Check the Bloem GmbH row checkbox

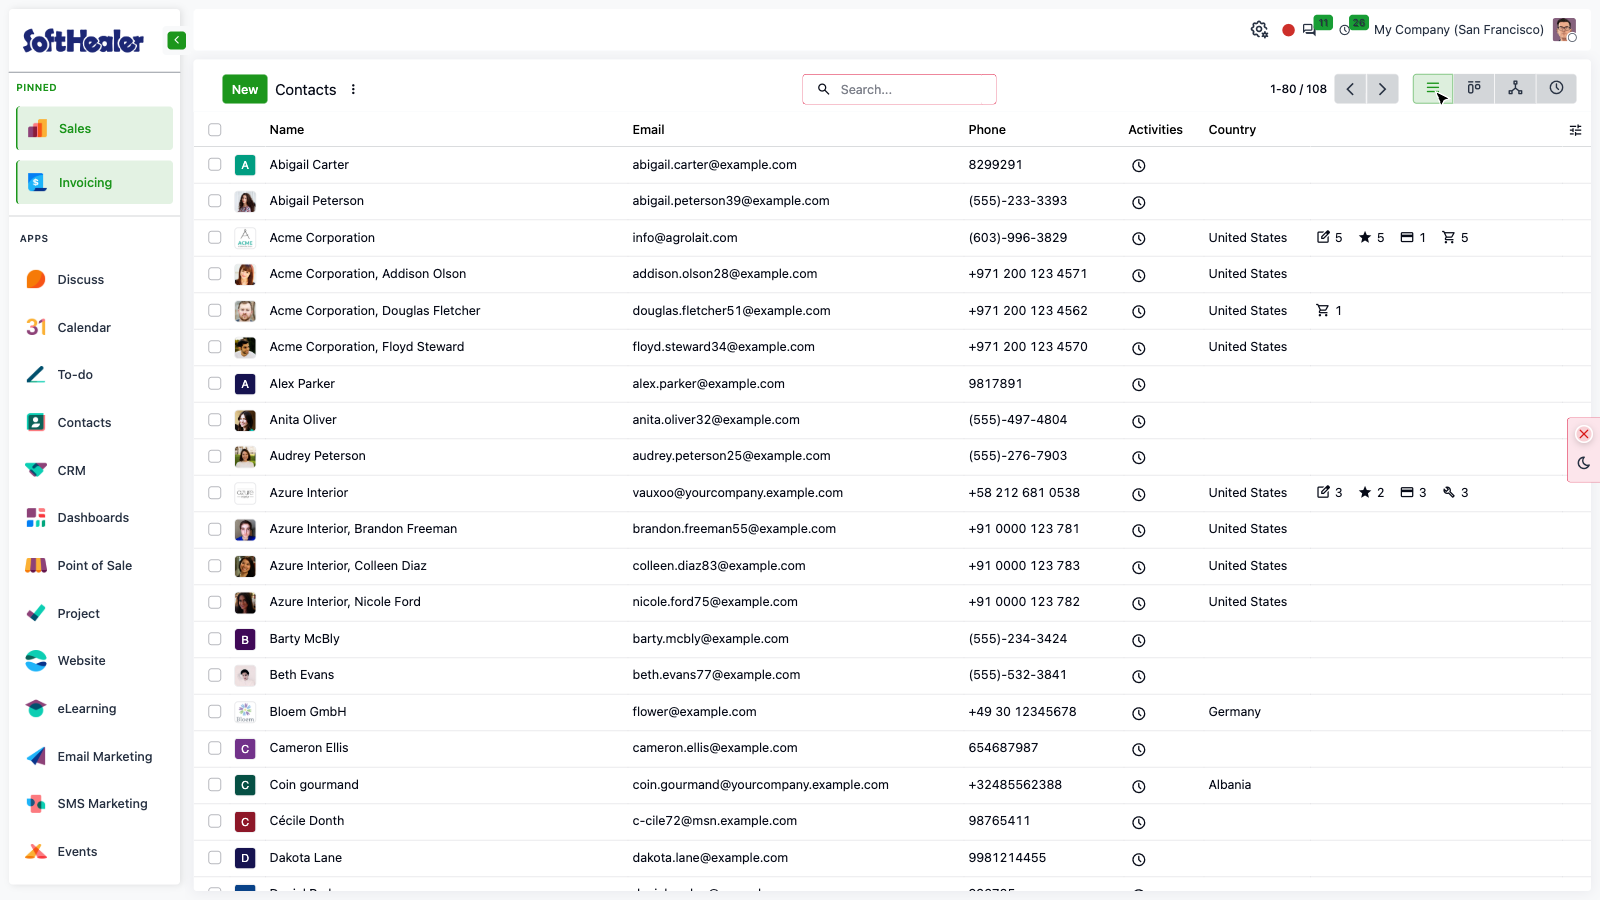click(214, 712)
